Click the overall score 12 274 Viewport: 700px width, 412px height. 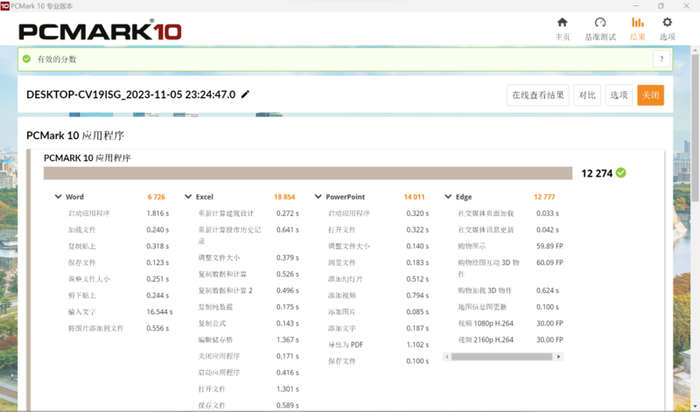pyautogui.click(x=596, y=173)
